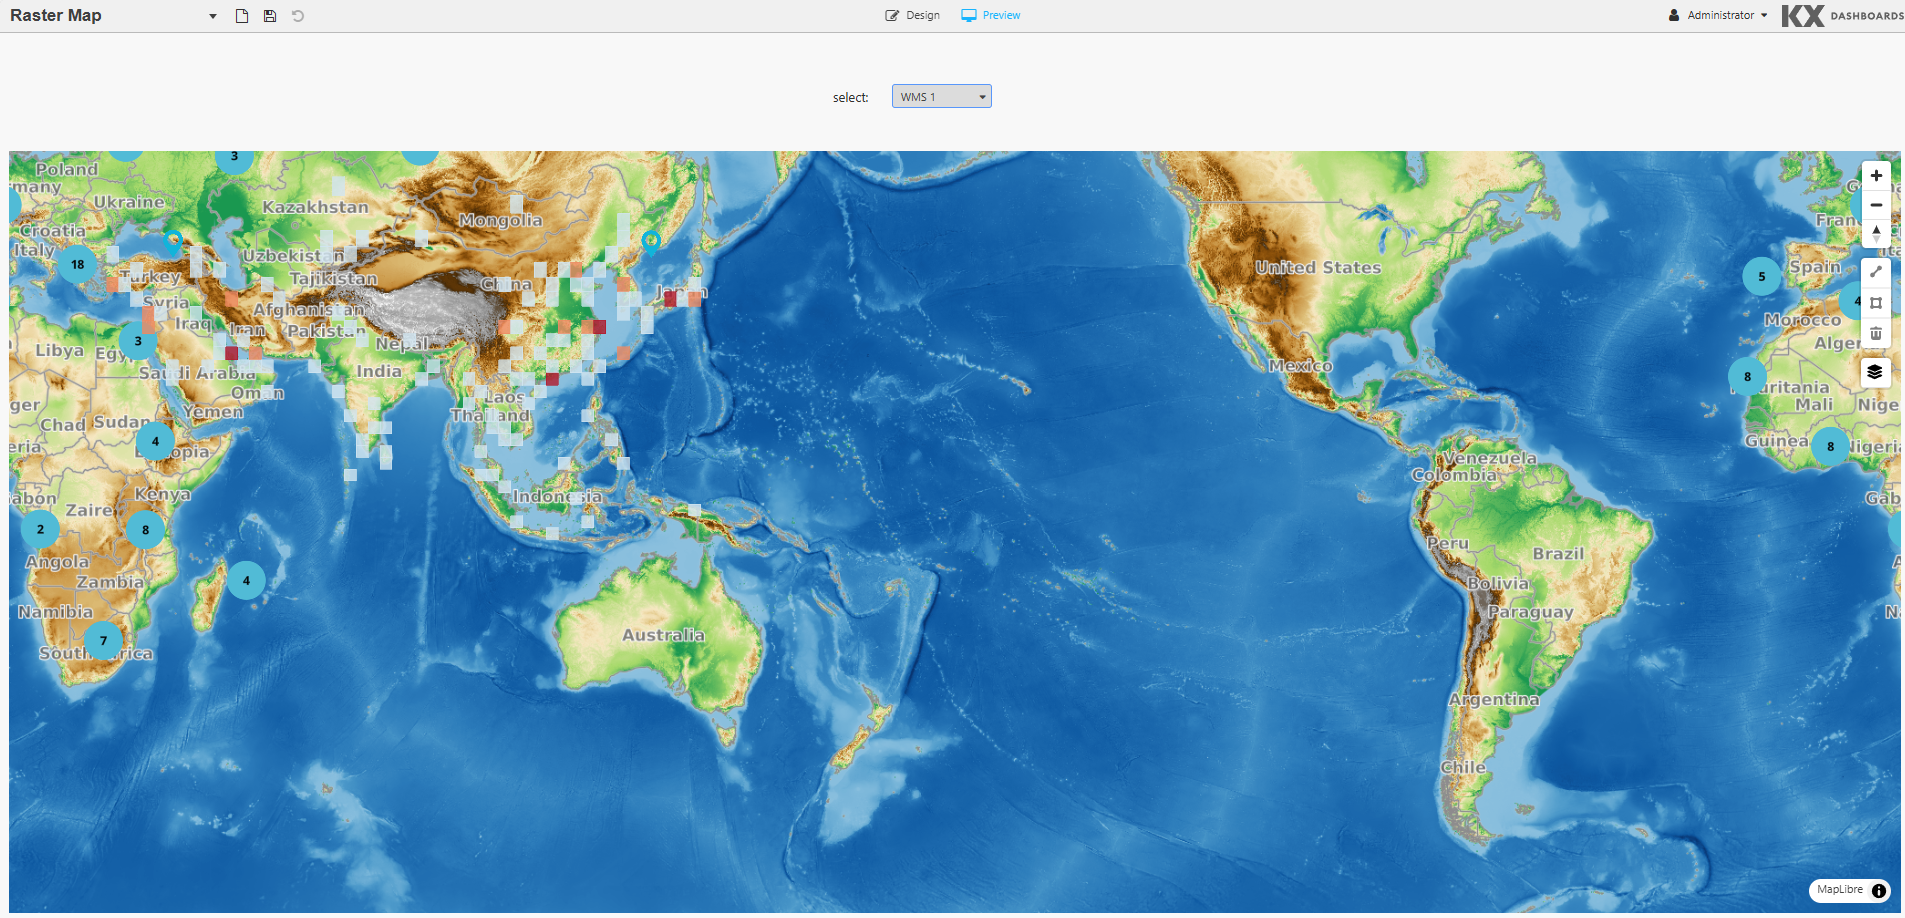Switch to Design mode
This screenshot has width=1905, height=918.
(x=913, y=15)
